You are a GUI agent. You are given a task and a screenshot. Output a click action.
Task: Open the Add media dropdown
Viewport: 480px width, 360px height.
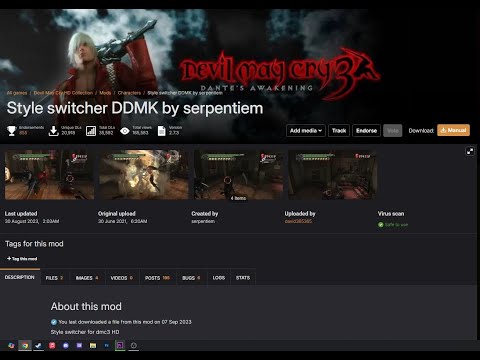tap(306, 131)
